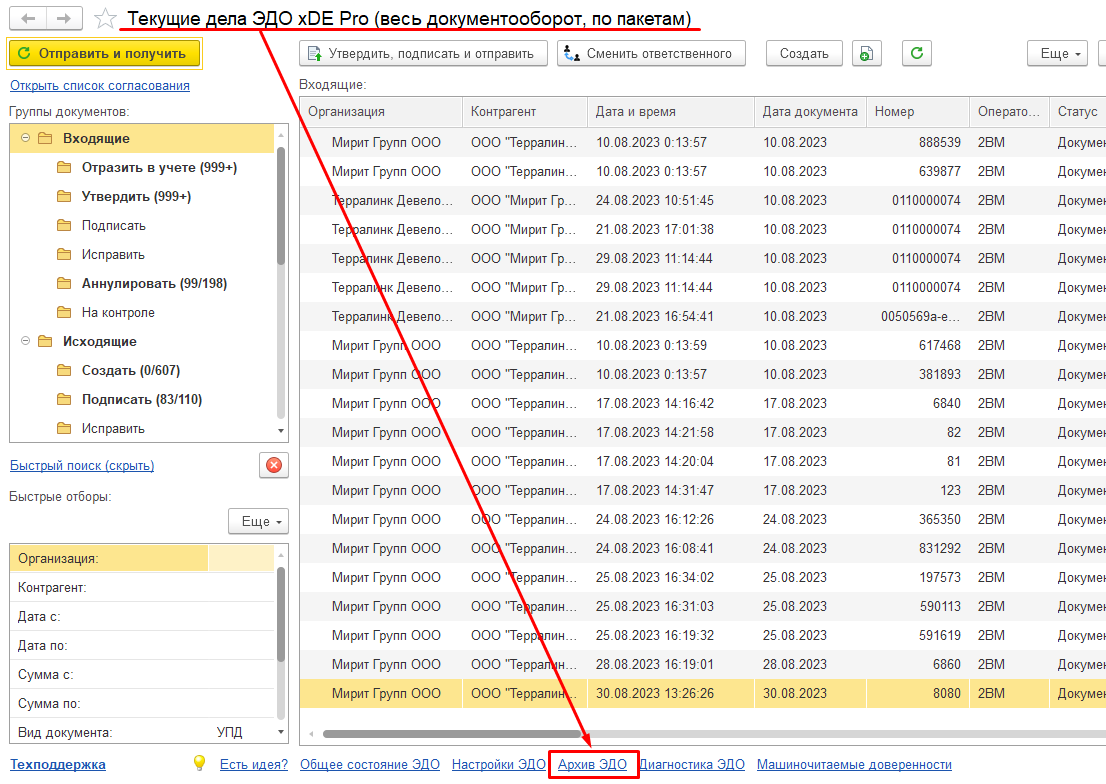Click Утвердить, подписать и отправить
The image size is (1106, 784).
tap(423, 54)
